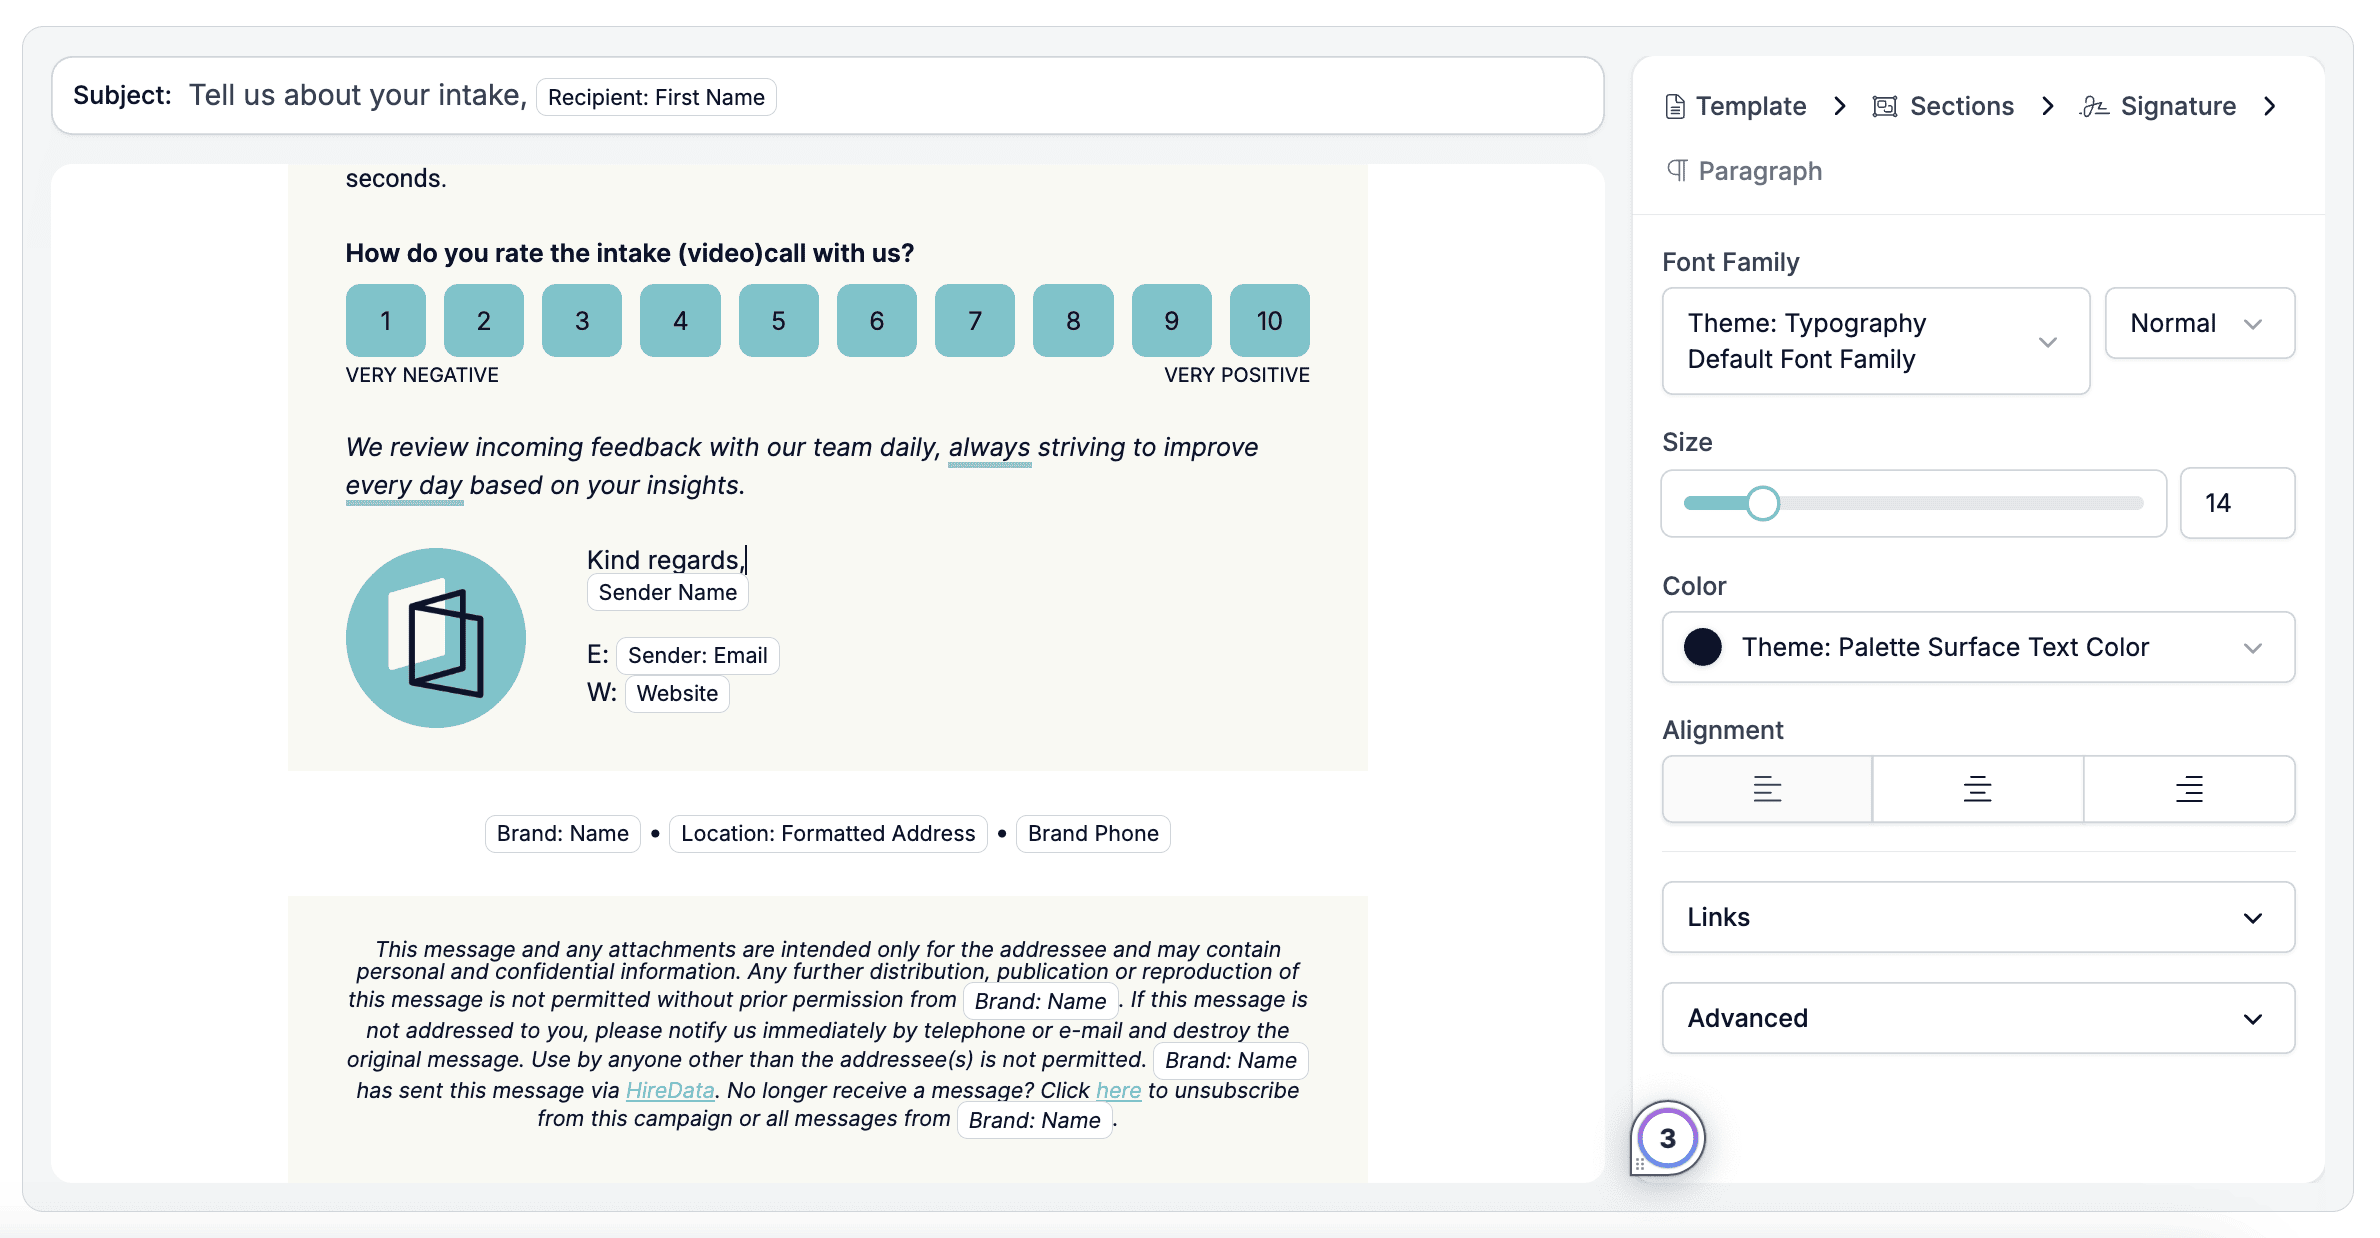Open the Sections breadcrumb
Viewport: 2380px width, 1238px height.
point(1943,106)
